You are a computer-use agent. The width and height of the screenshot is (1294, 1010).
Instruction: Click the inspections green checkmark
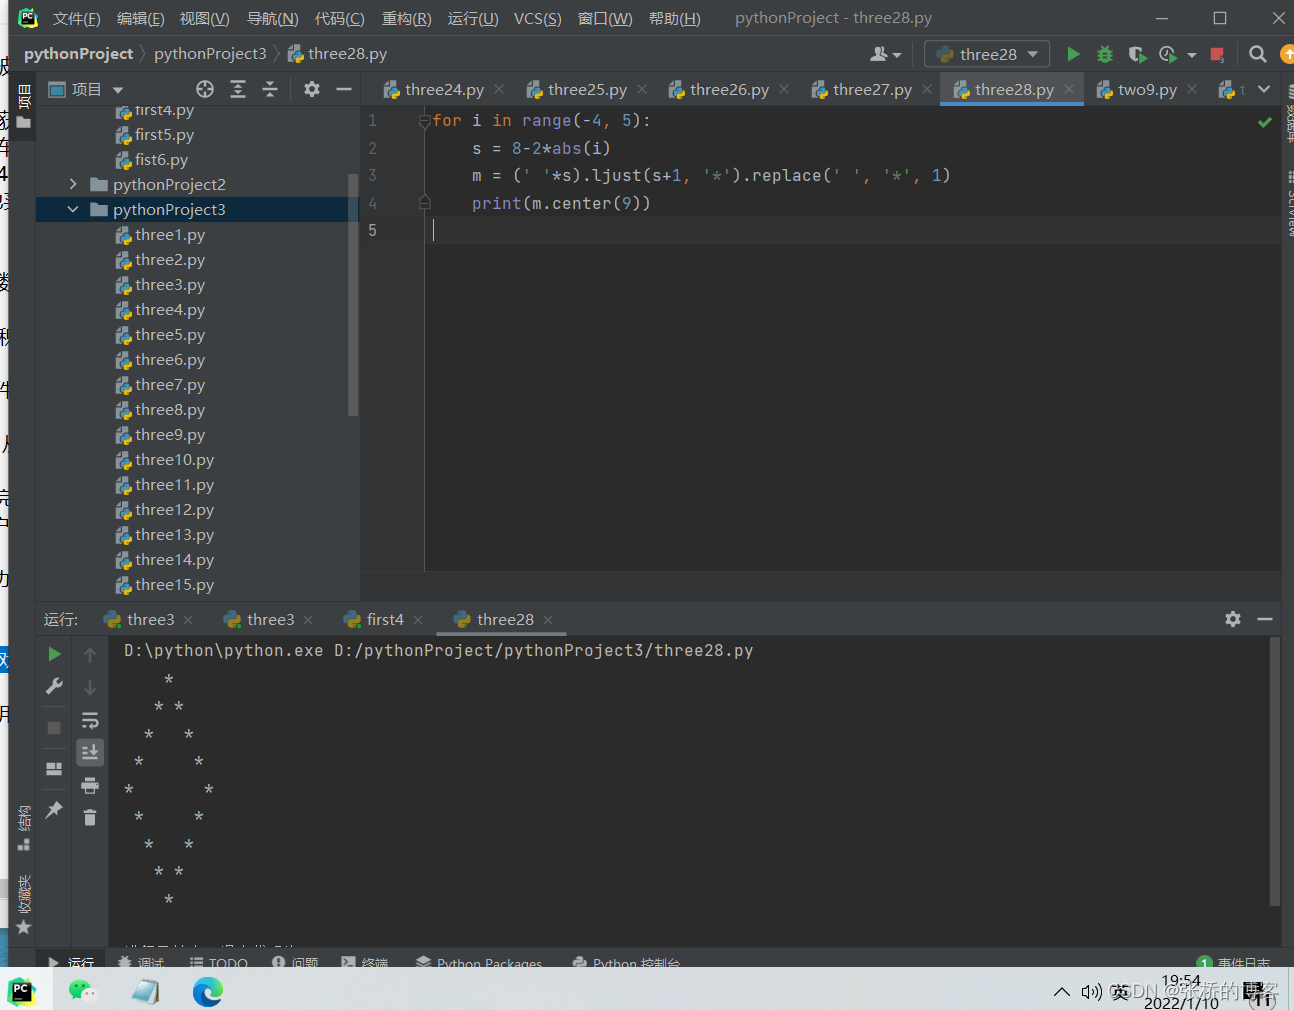(1265, 122)
